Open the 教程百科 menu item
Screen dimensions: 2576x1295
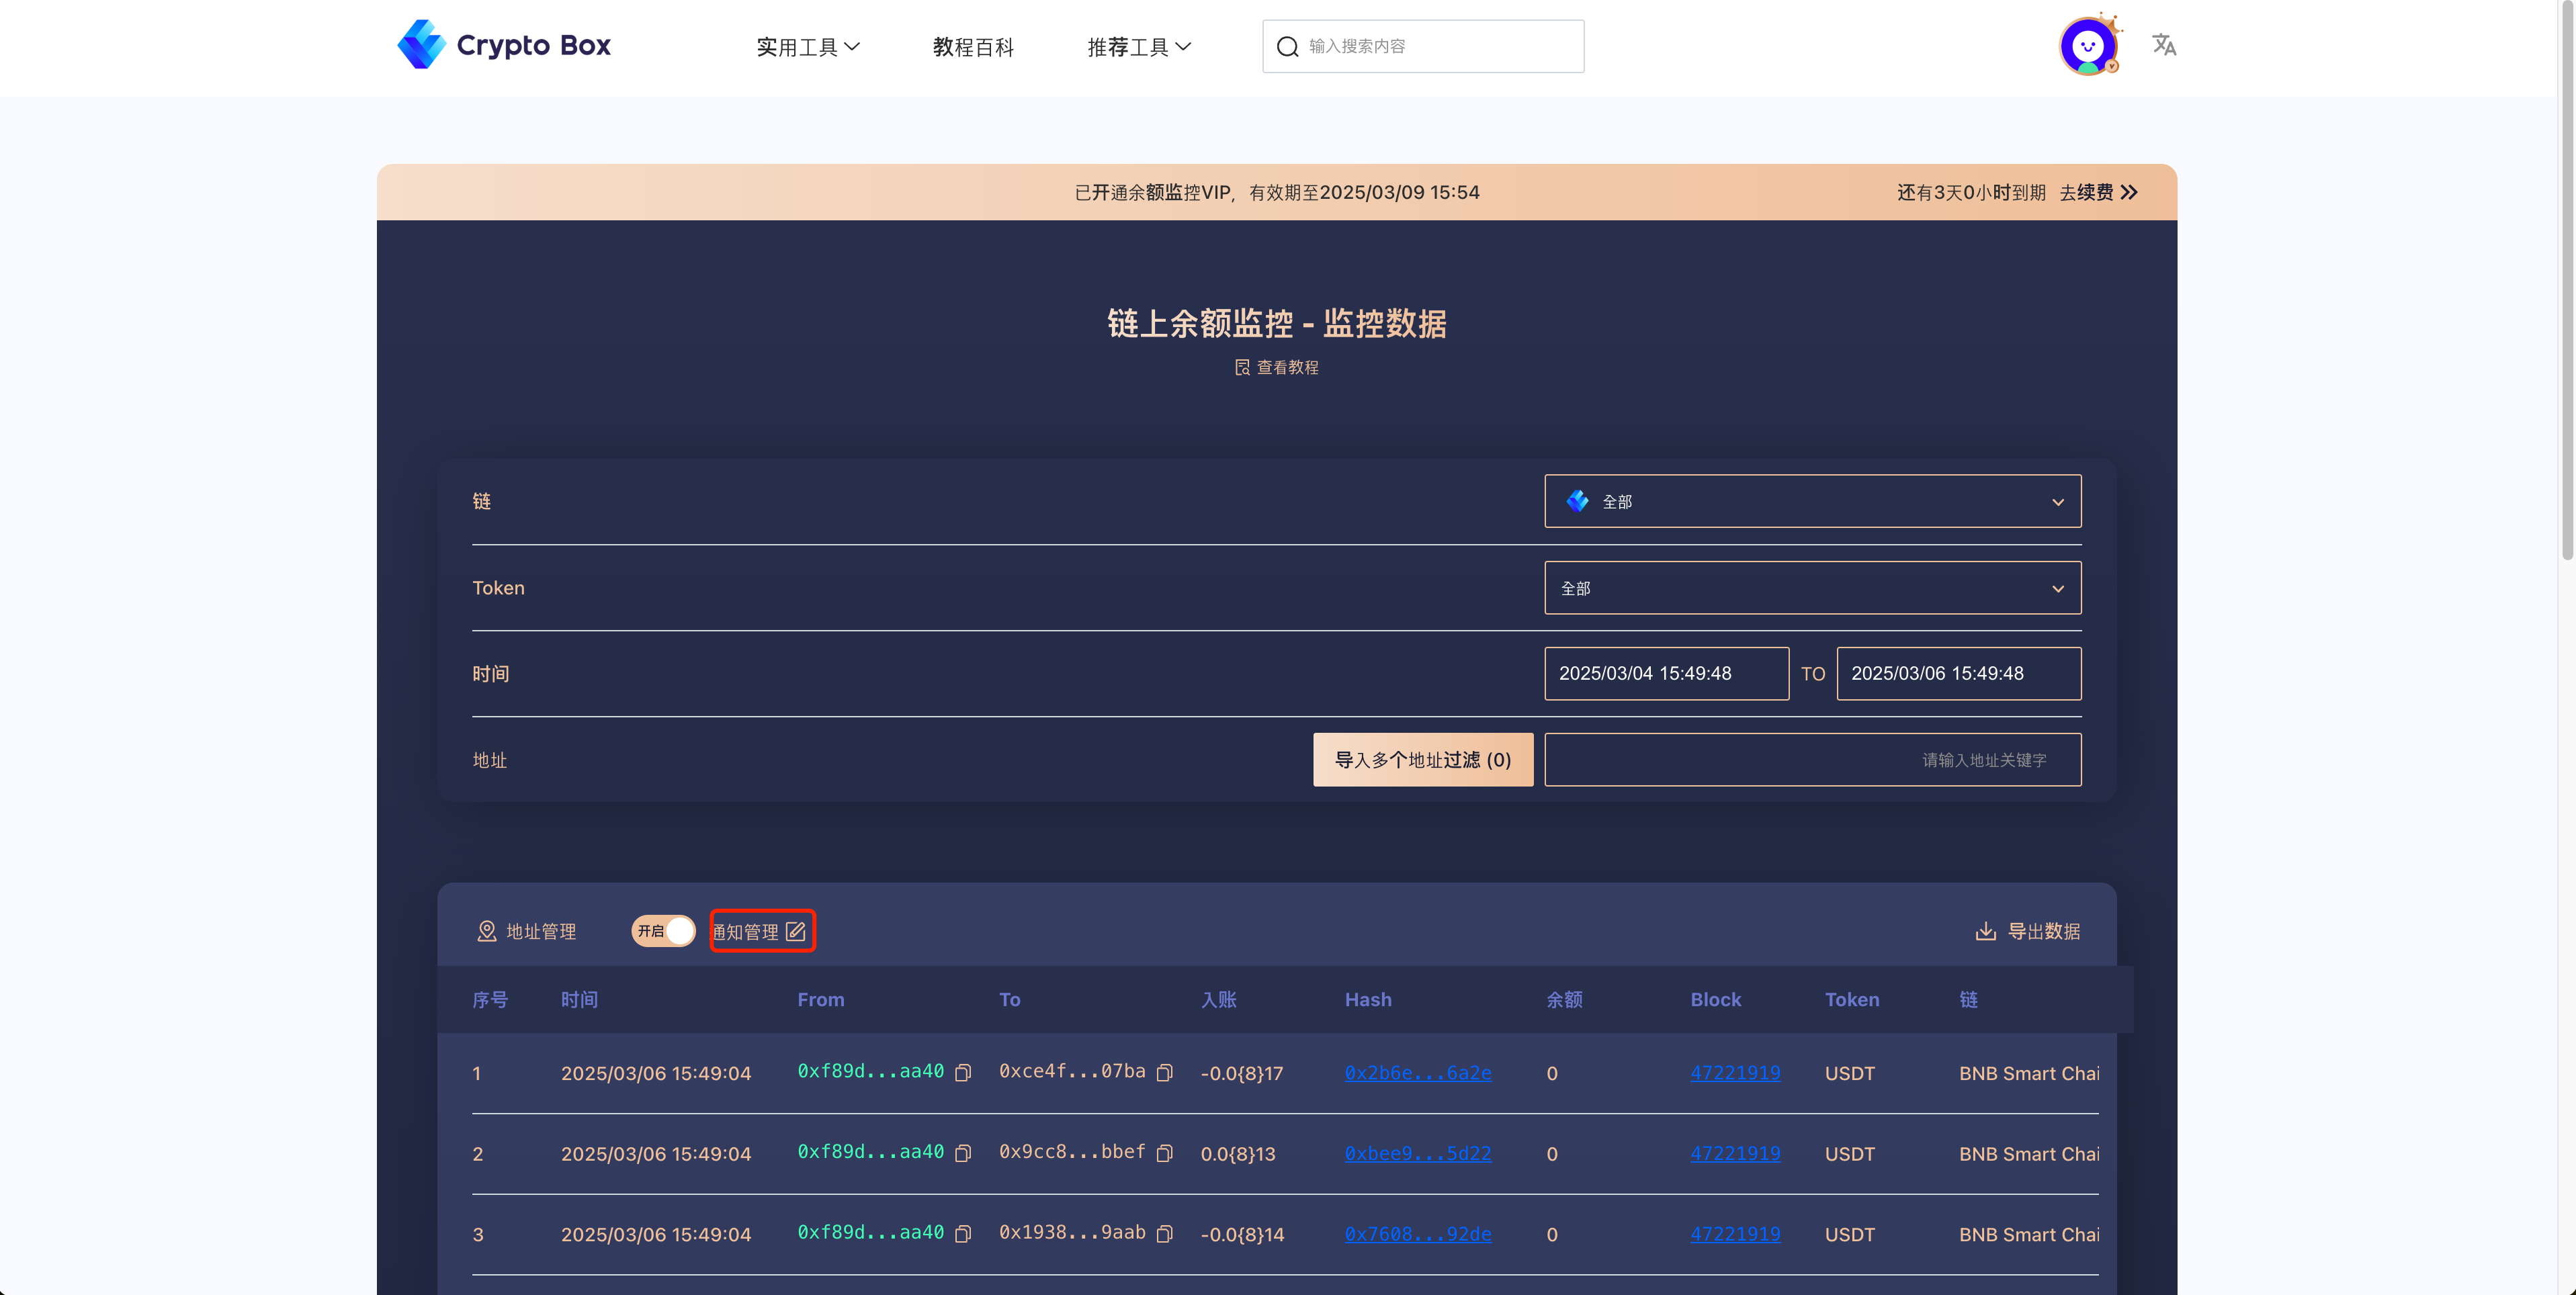[973, 47]
